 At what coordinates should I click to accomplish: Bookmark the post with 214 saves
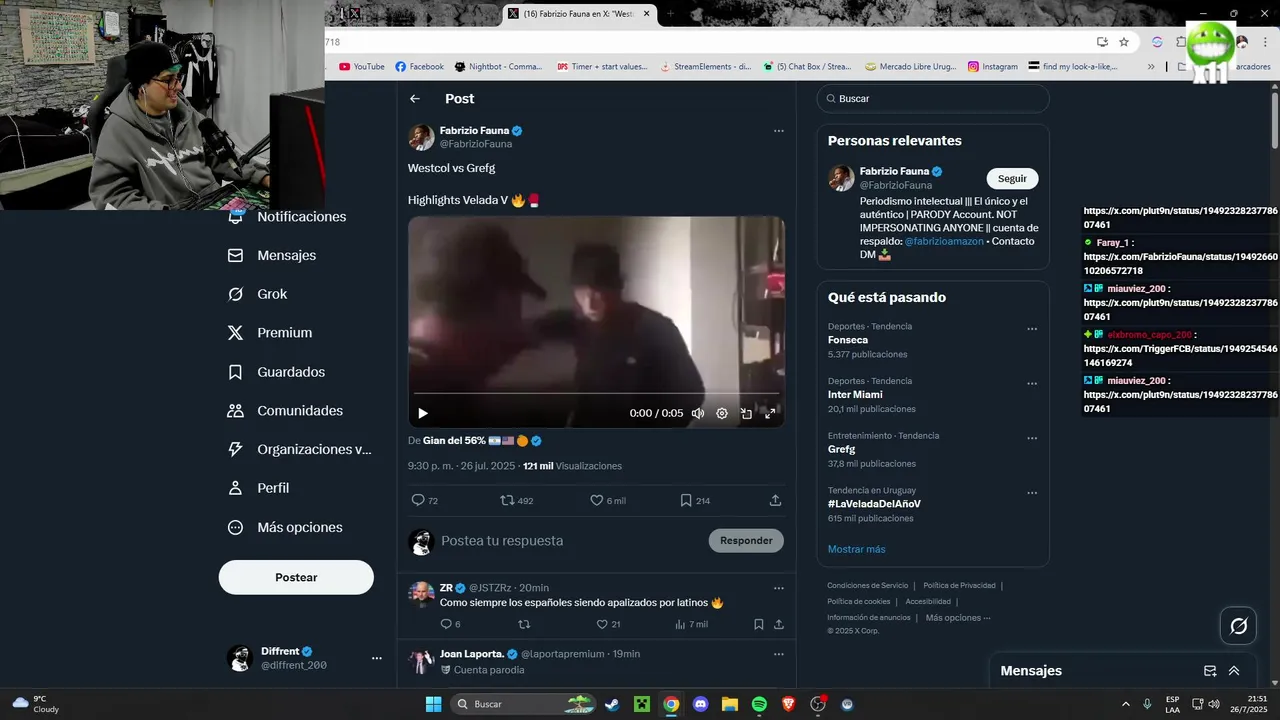click(x=686, y=500)
